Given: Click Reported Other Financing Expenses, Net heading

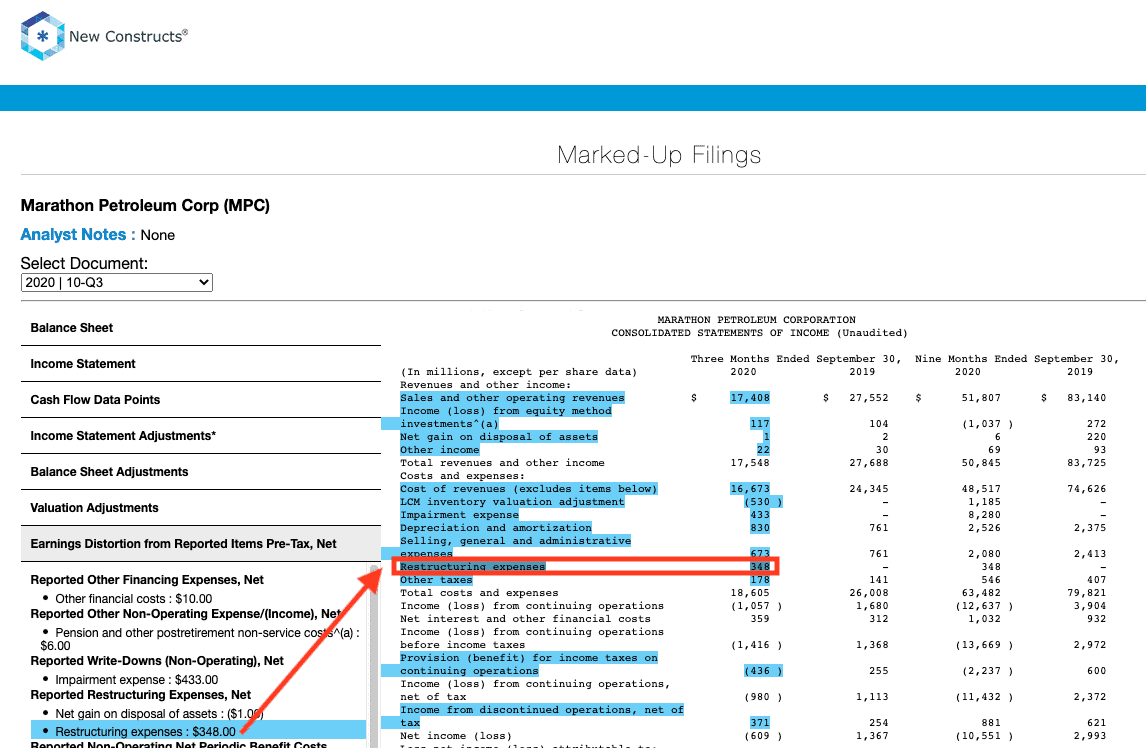Looking at the screenshot, I should point(147,580).
